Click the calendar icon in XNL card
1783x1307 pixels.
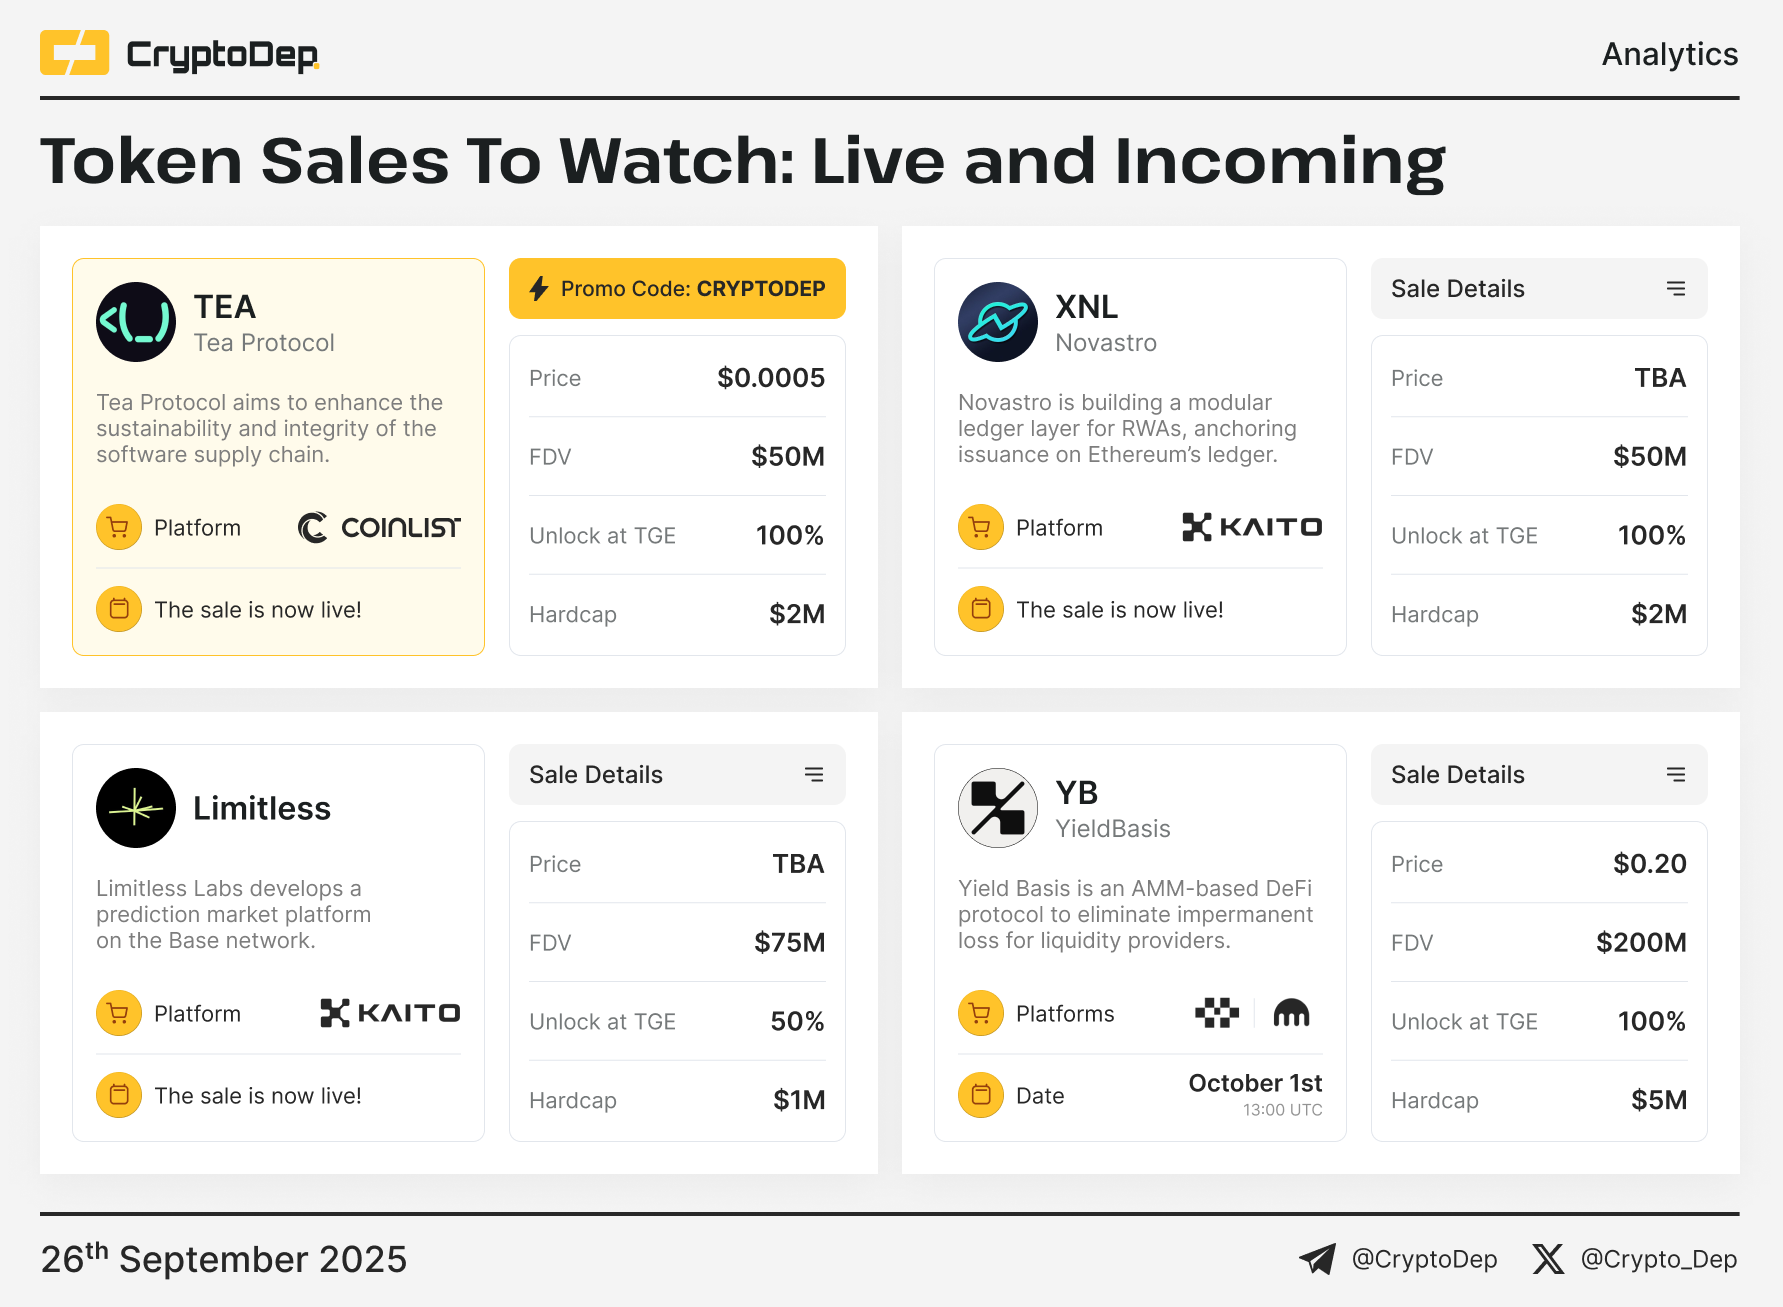click(x=981, y=609)
